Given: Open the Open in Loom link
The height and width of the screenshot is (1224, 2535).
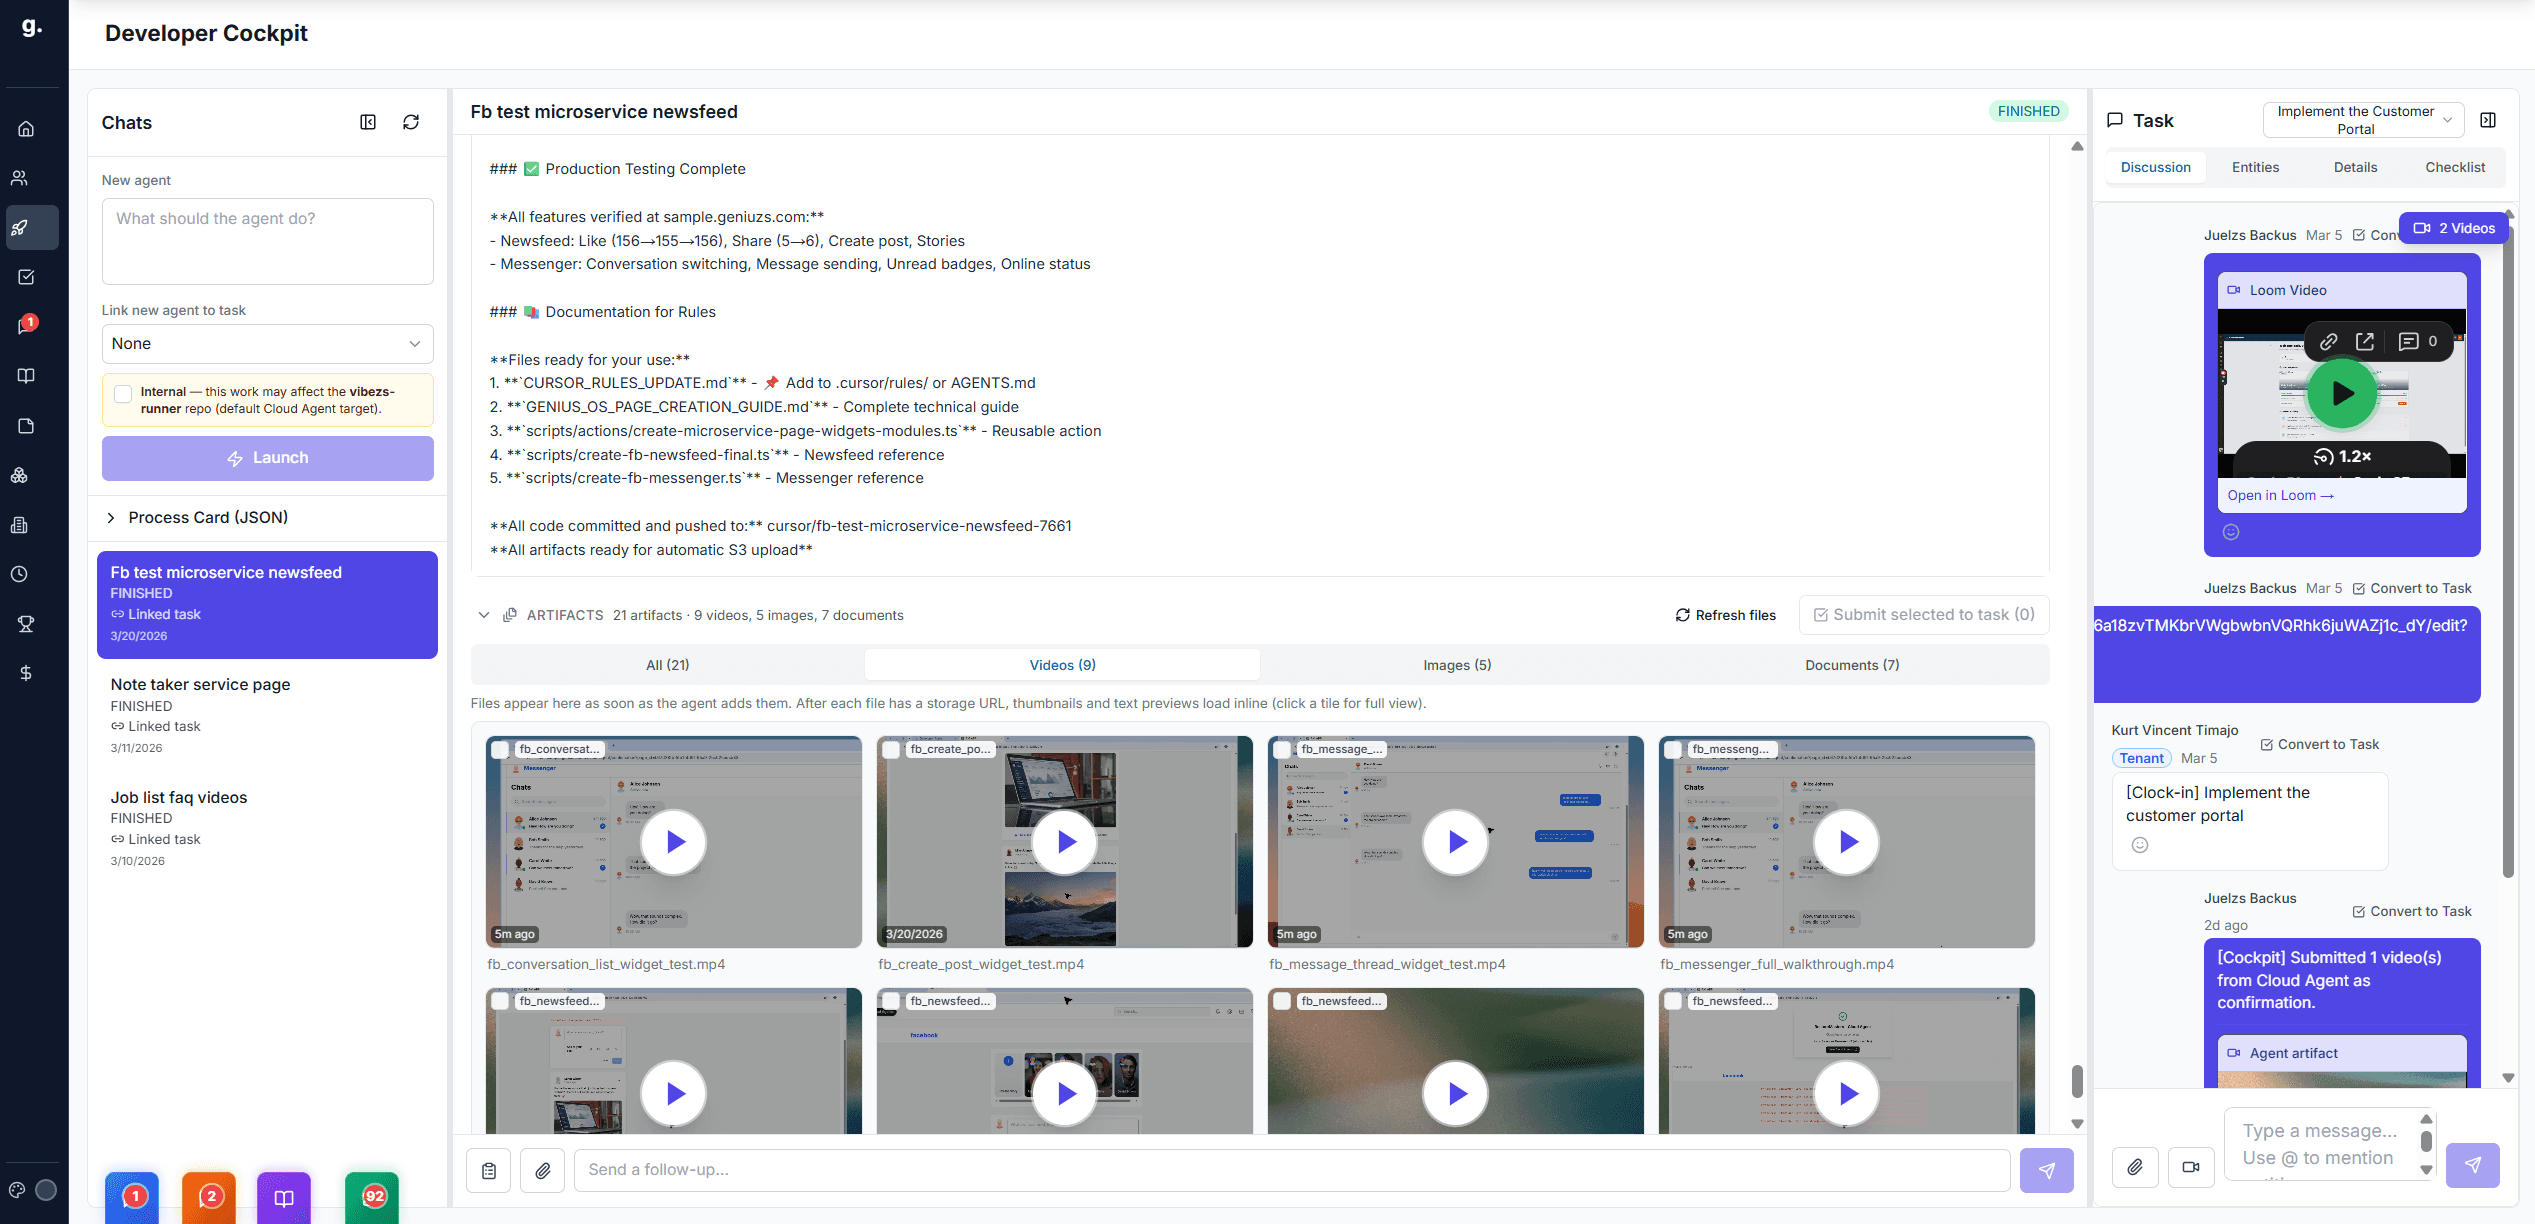Looking at the screenshot, I should coord(2279,496).
